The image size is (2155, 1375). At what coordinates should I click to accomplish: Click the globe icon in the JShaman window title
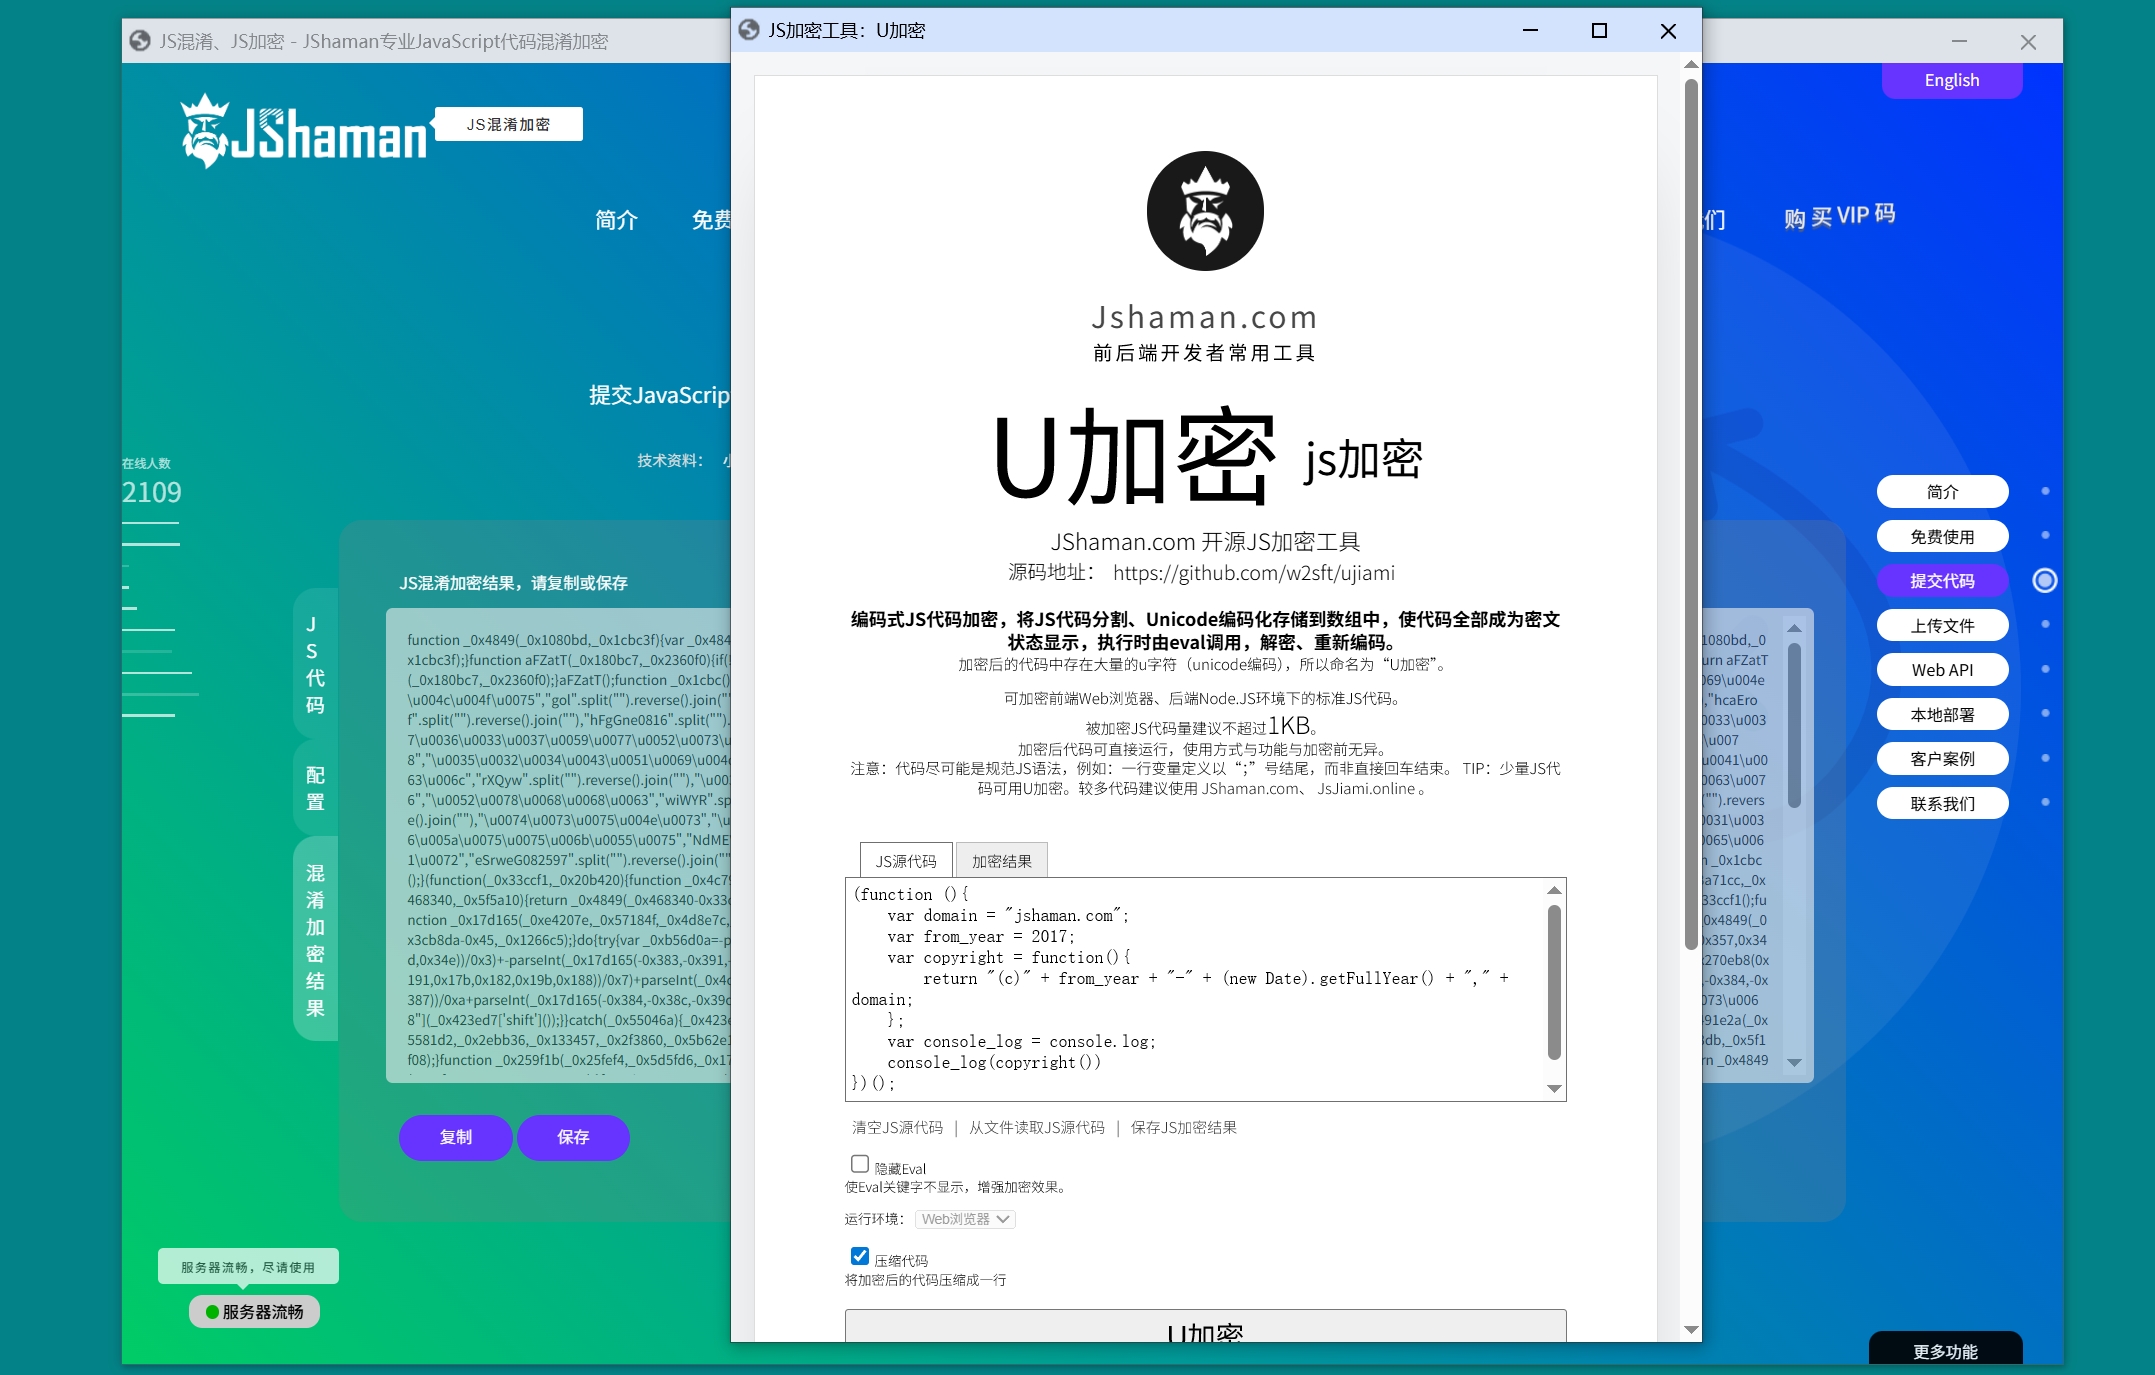point(140,41)
